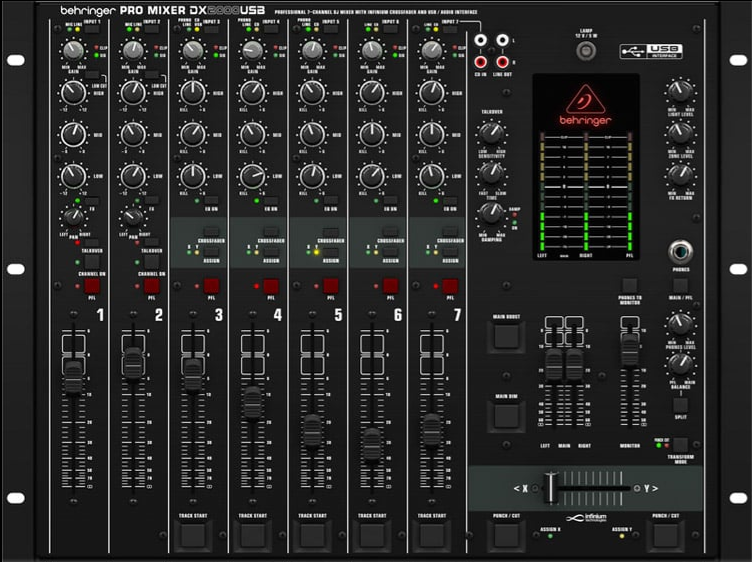Click the Phones Level knob
The height and width of the screenshot is (562, 752).
coord(680,322)
